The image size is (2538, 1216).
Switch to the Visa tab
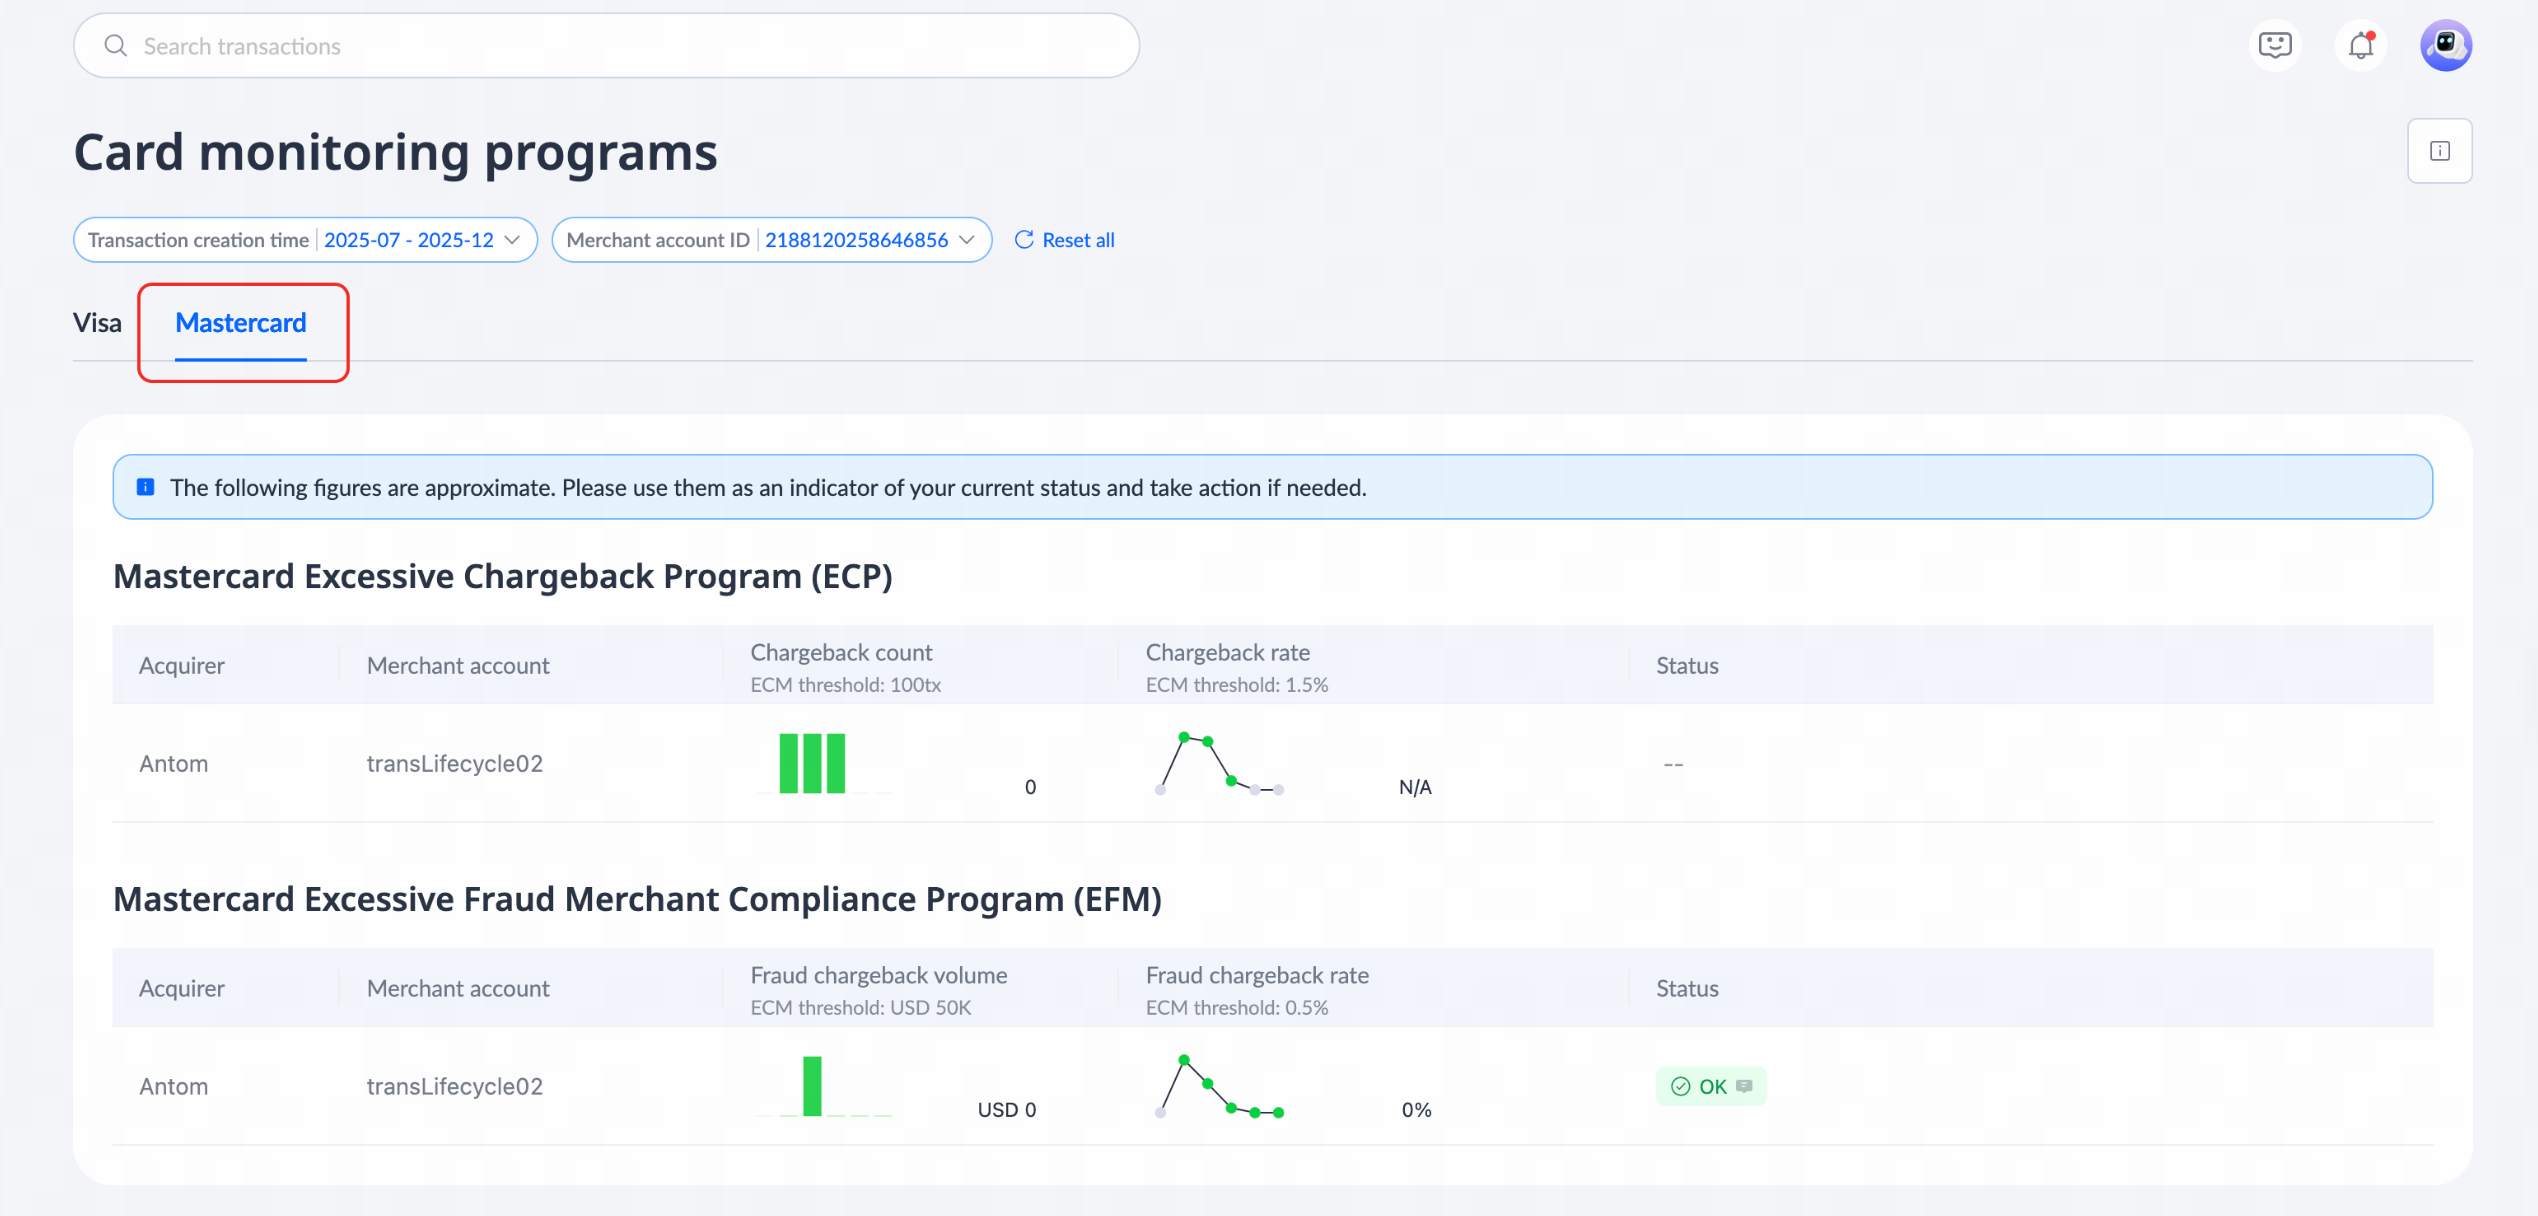(97, 323)
